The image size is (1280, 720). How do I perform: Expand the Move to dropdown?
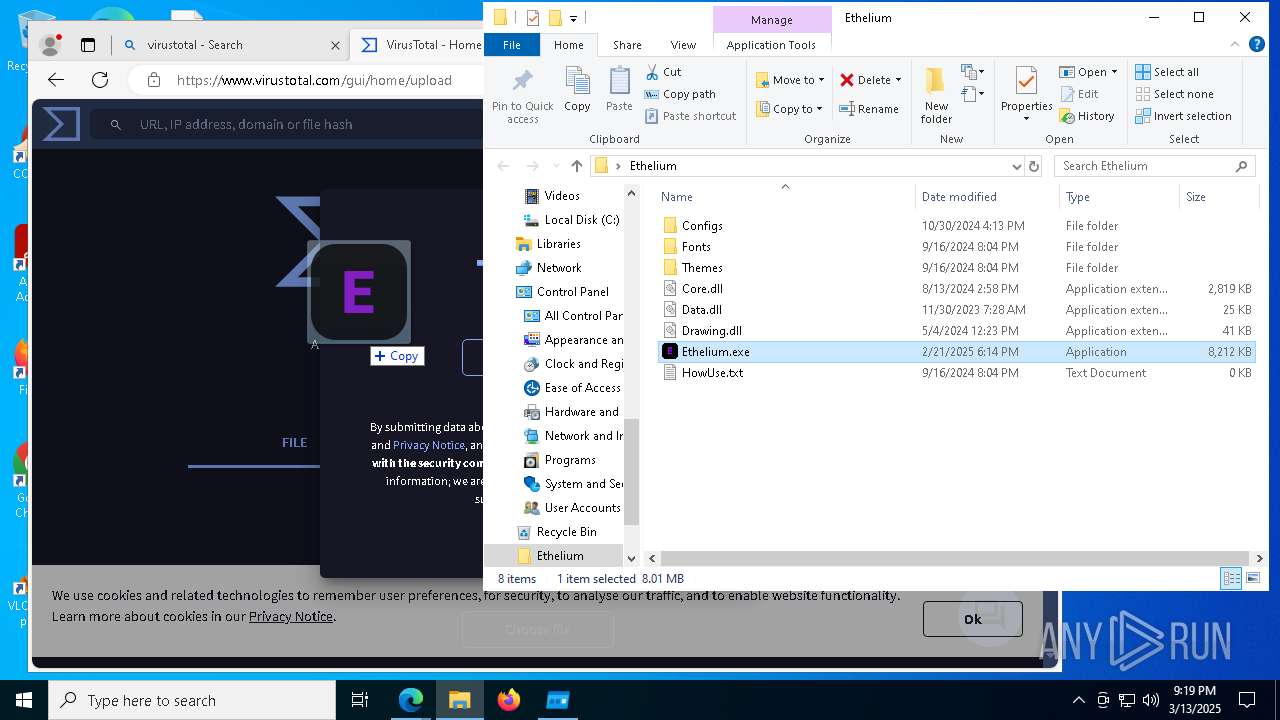(822, 80)
